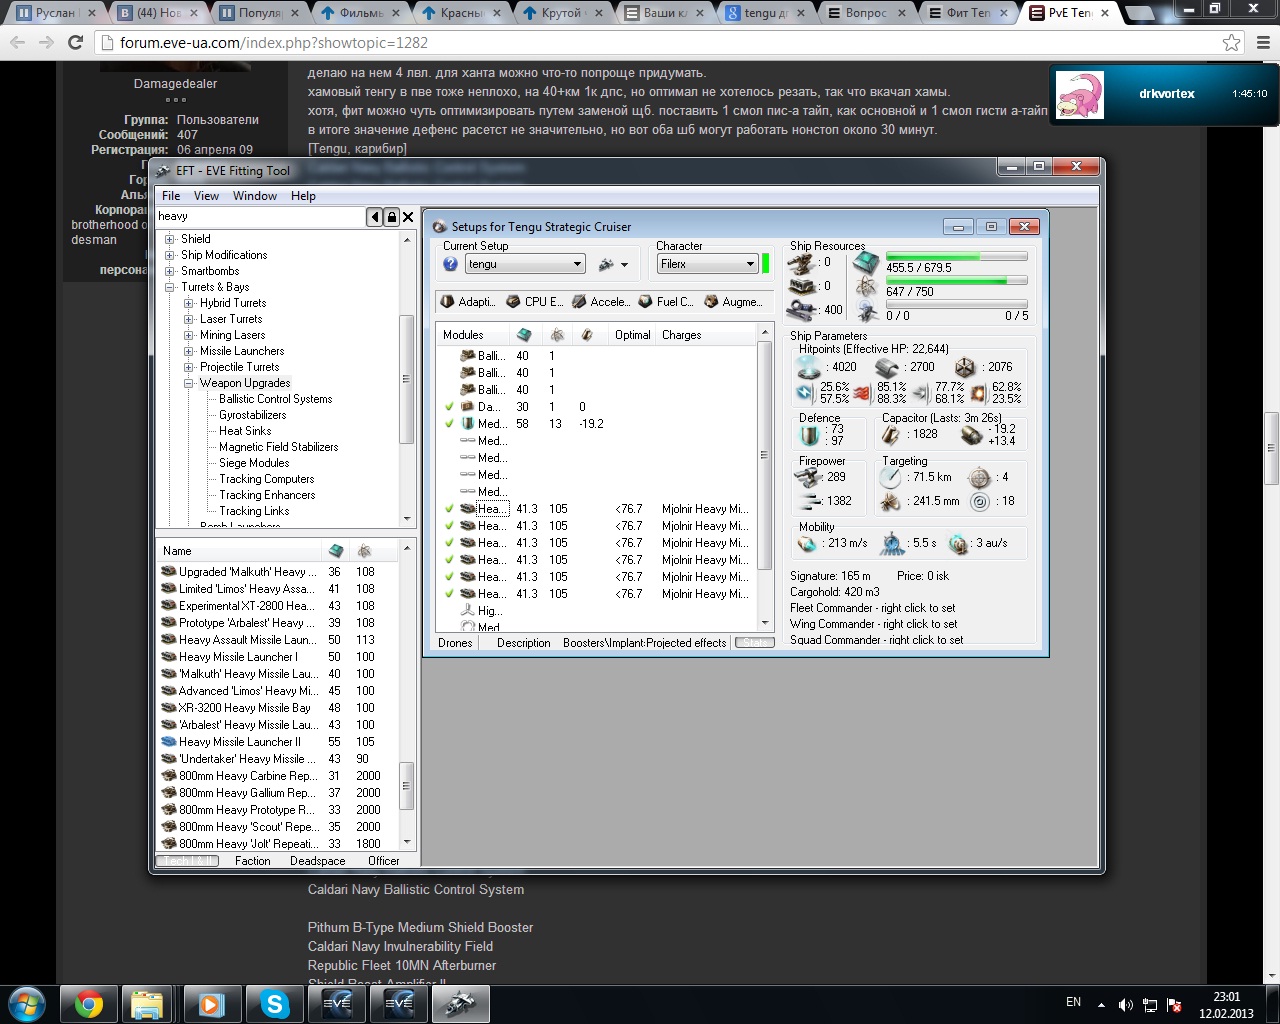Click the structure hitpoints icon showing 2076
The height and width of the screenshot is (1024, 1280).
[x=965, y=367]
